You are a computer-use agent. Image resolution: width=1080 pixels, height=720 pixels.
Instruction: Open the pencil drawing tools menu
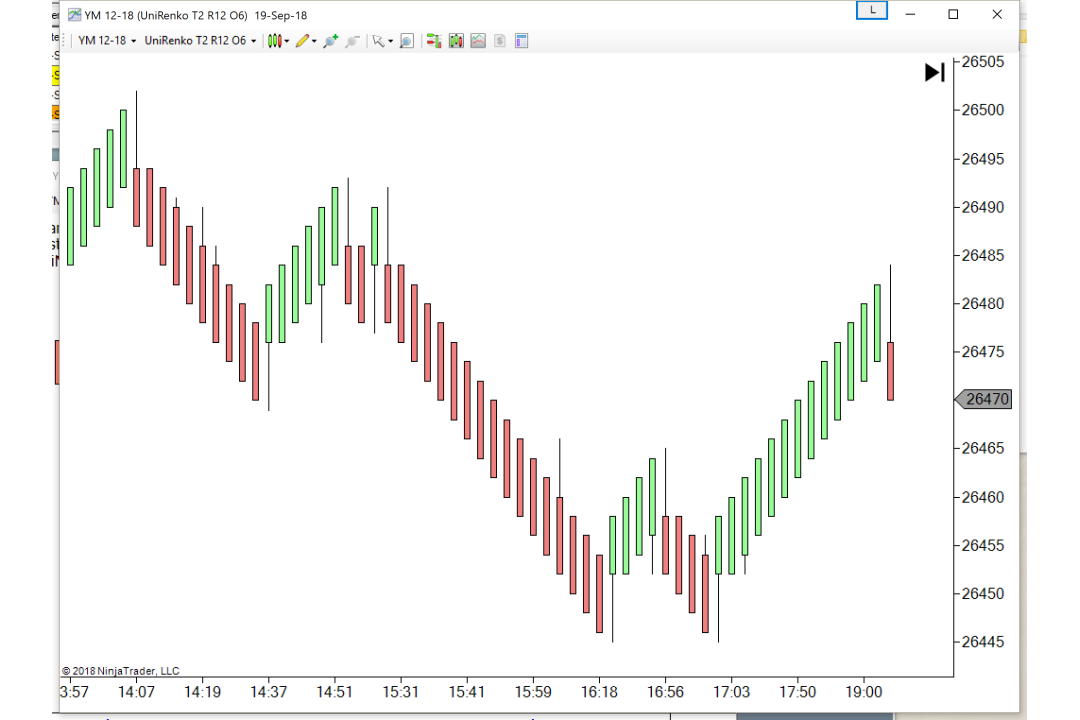pyautogui.click(x=306, y=41)
